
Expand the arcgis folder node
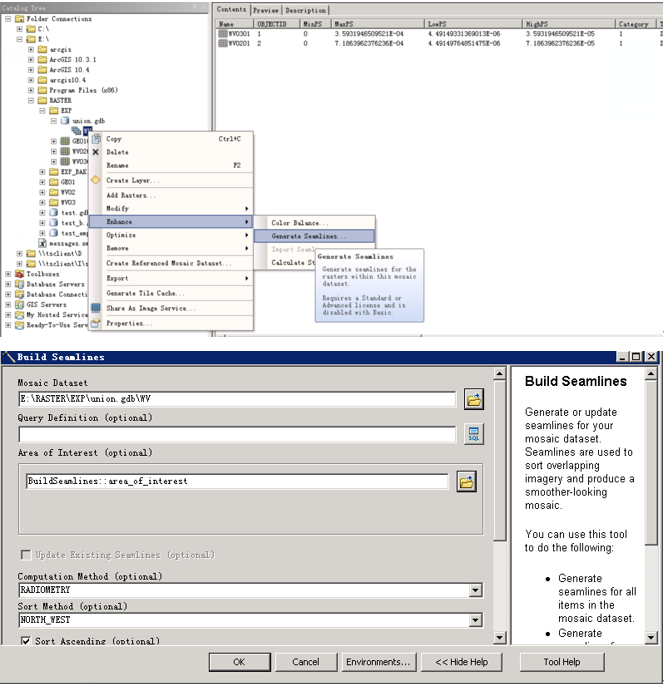pyautogui.click(x=31, y=49)
